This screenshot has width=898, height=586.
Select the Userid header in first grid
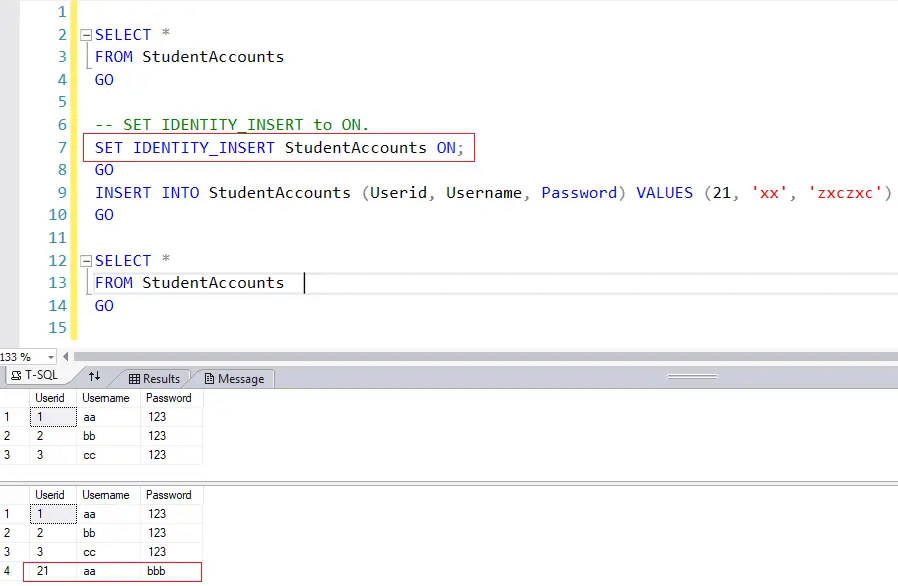pos(50,398)
